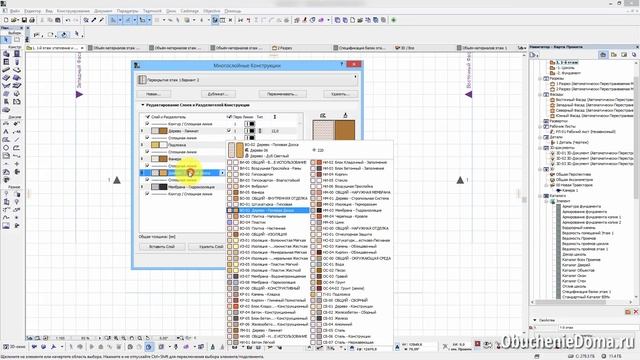The height and width of the screenshot is (360, 640).
Task: Open View Map in Navigator header
Action: pyautogui.click(x=613, y=54)
